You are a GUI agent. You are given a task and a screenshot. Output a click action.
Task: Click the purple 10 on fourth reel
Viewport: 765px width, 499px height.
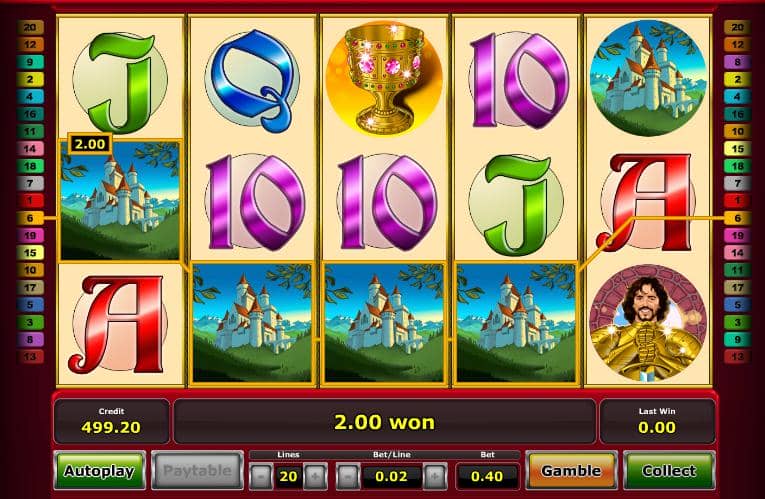[x=518, y=80]
